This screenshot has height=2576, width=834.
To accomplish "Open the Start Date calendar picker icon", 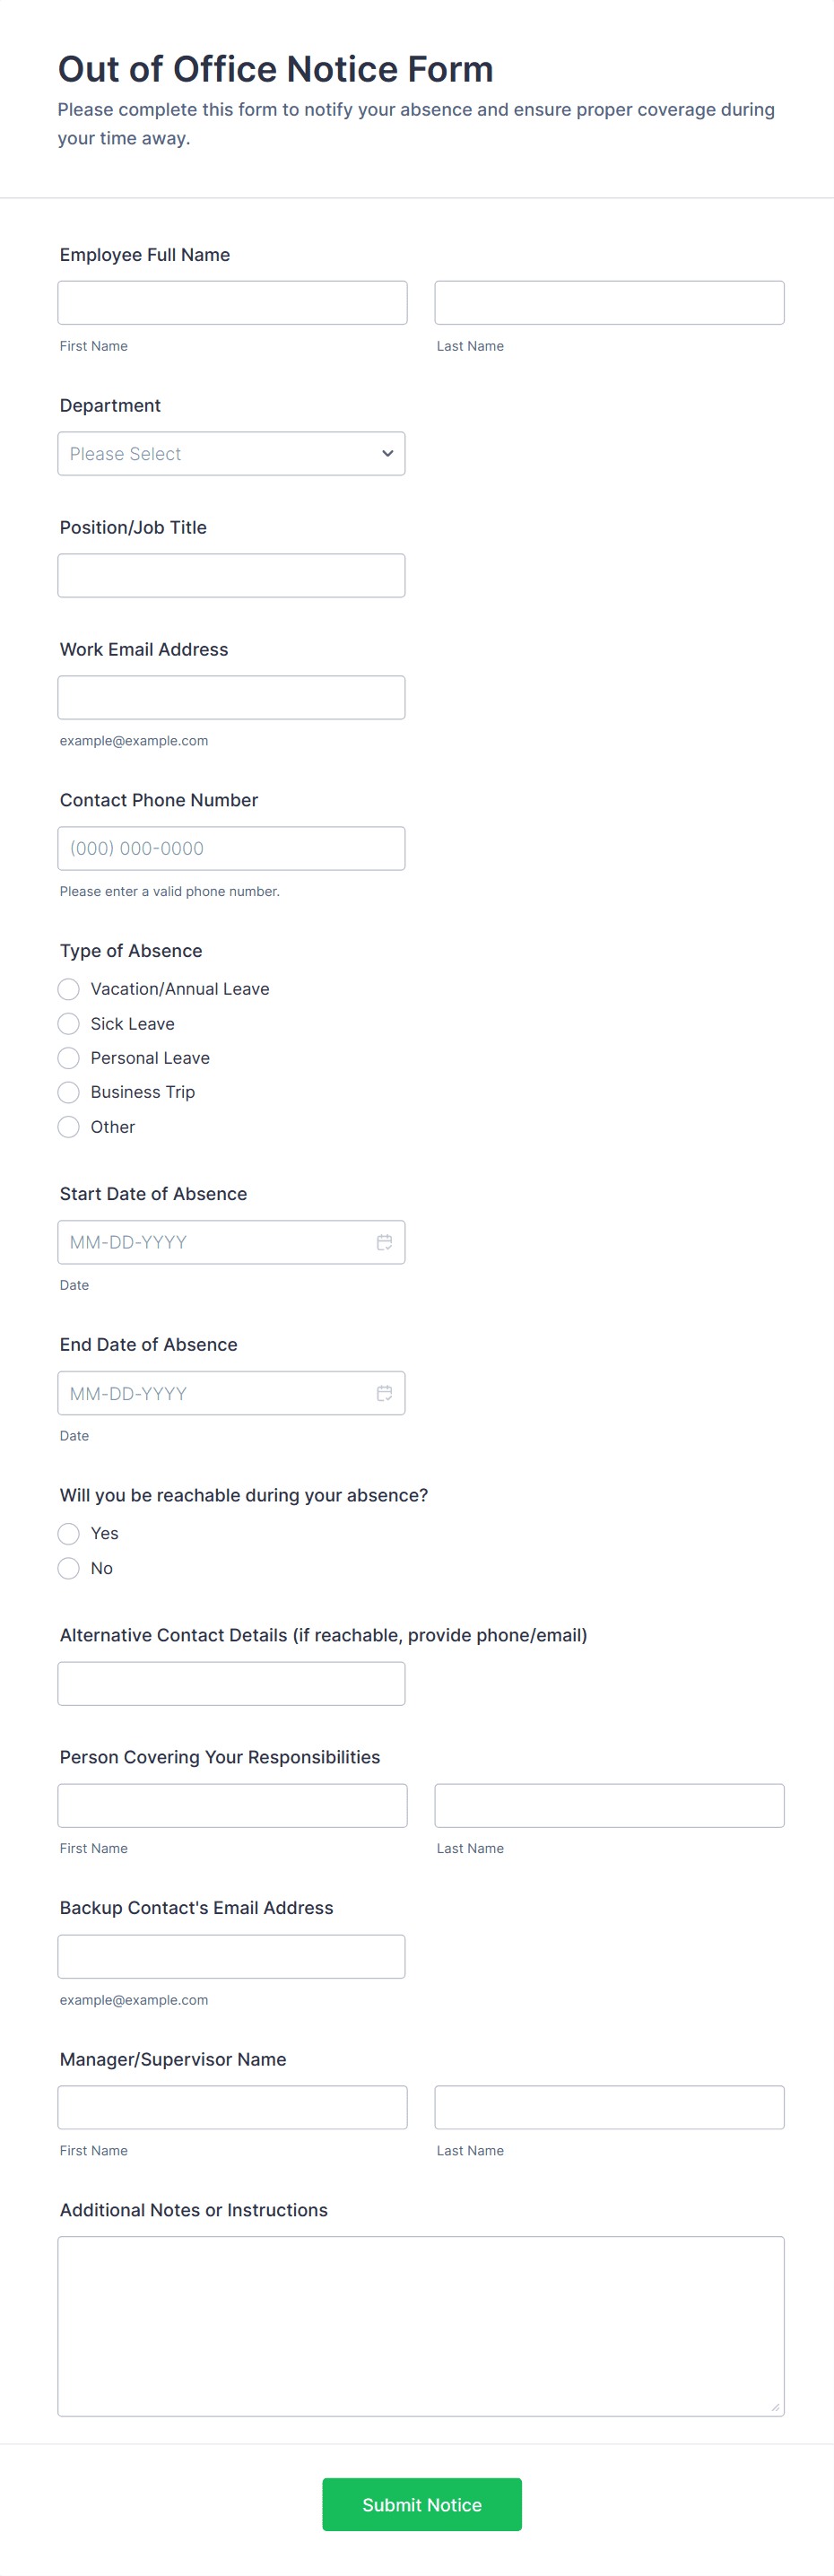I will click(x=384, y=1242).
